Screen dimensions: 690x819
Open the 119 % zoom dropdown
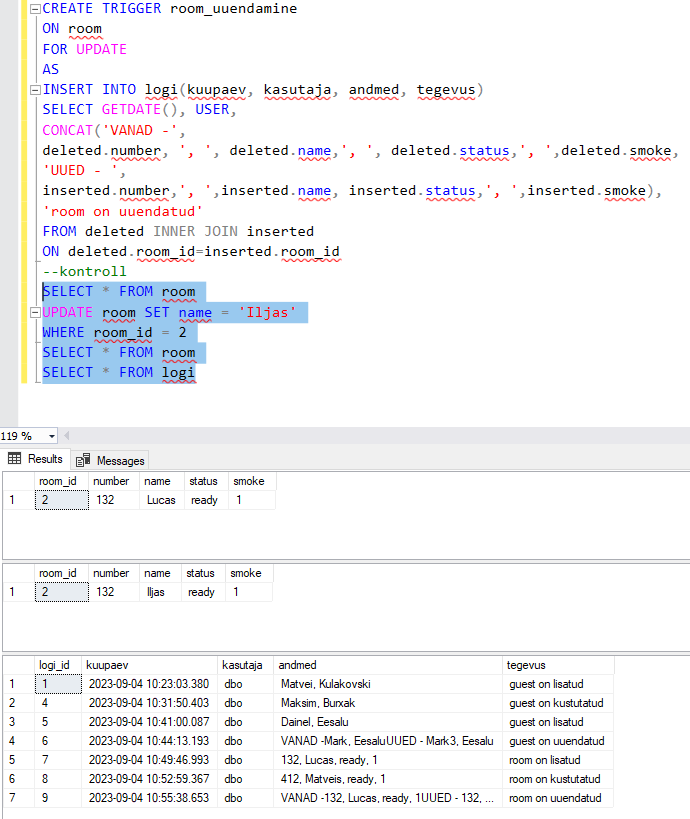click(x=52, y=436)
